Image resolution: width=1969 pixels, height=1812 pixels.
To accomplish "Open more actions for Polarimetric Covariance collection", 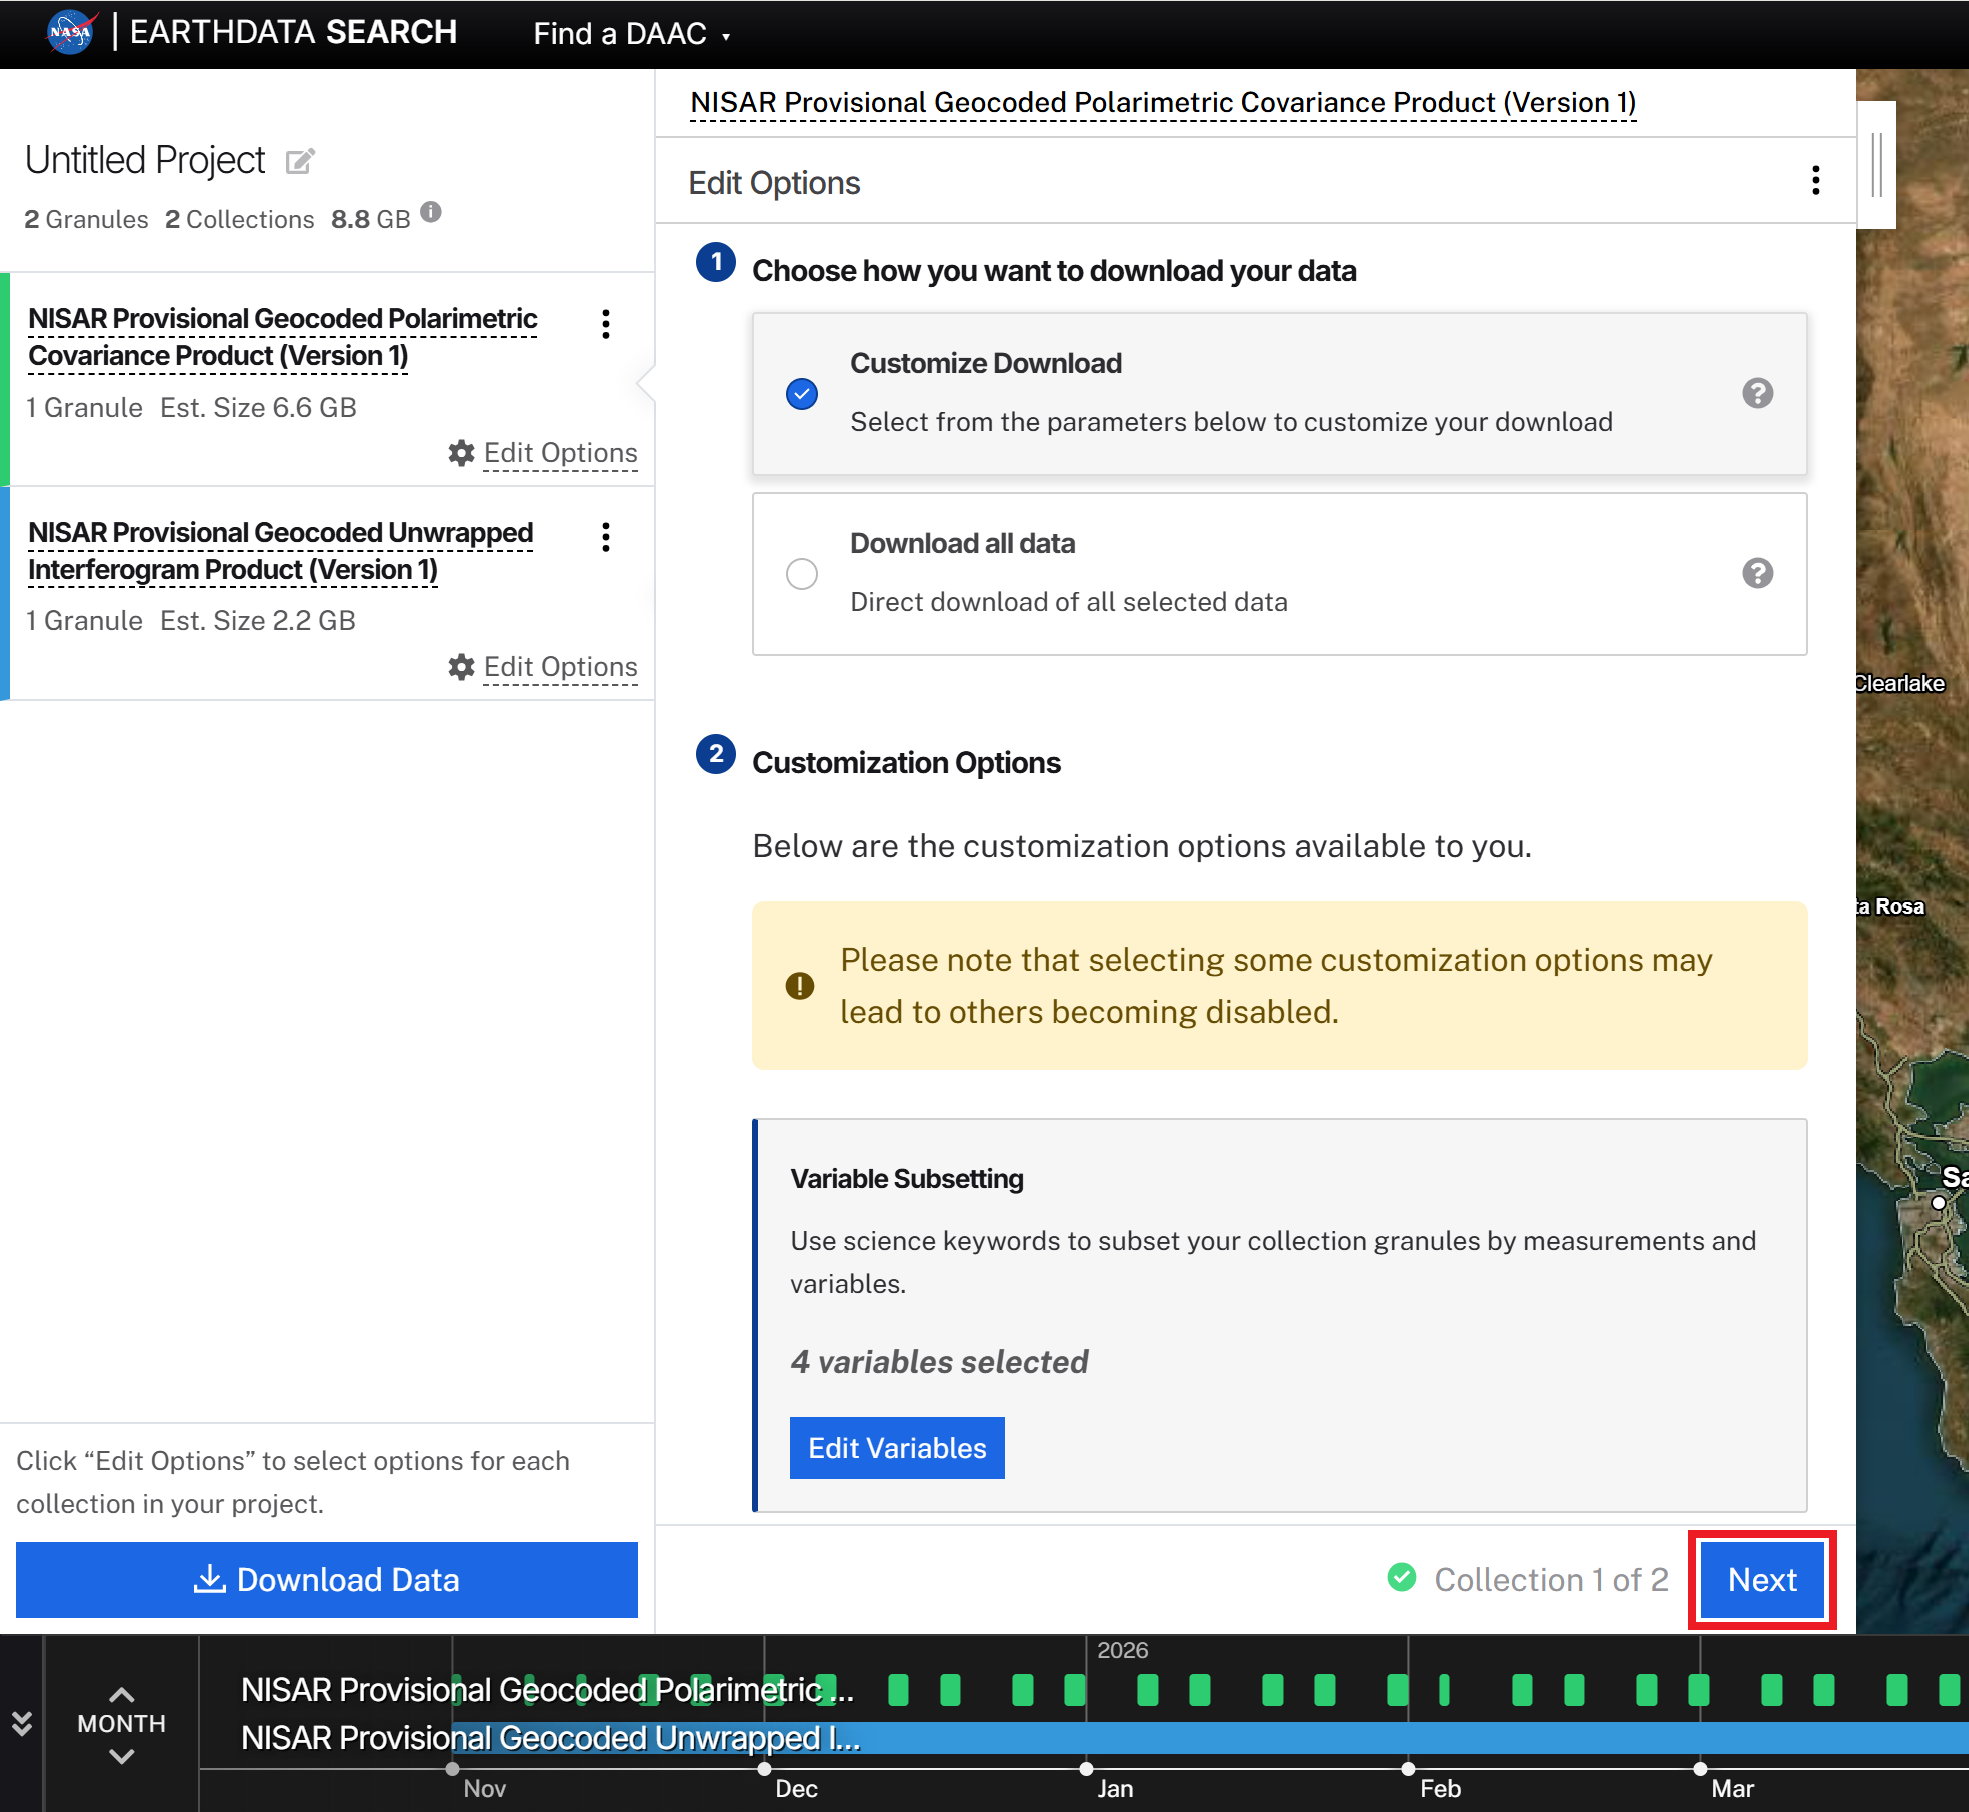I will pos(606,324).
